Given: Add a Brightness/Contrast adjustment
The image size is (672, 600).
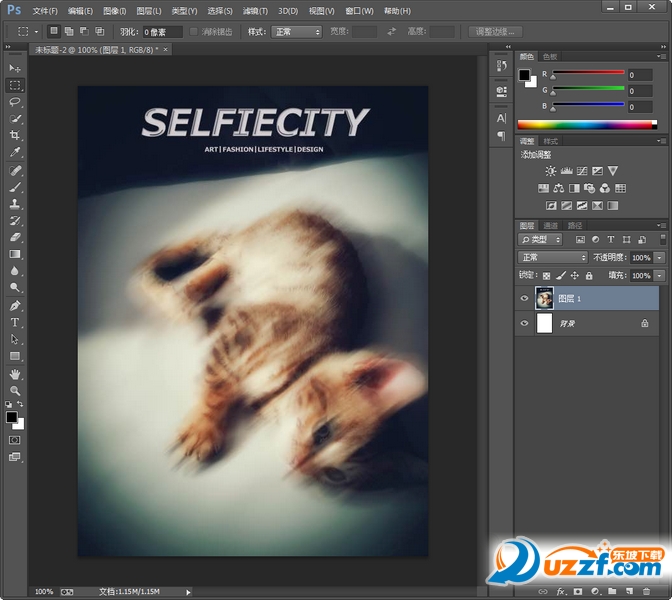Looking at the screenshot, I should click(550, 171).
